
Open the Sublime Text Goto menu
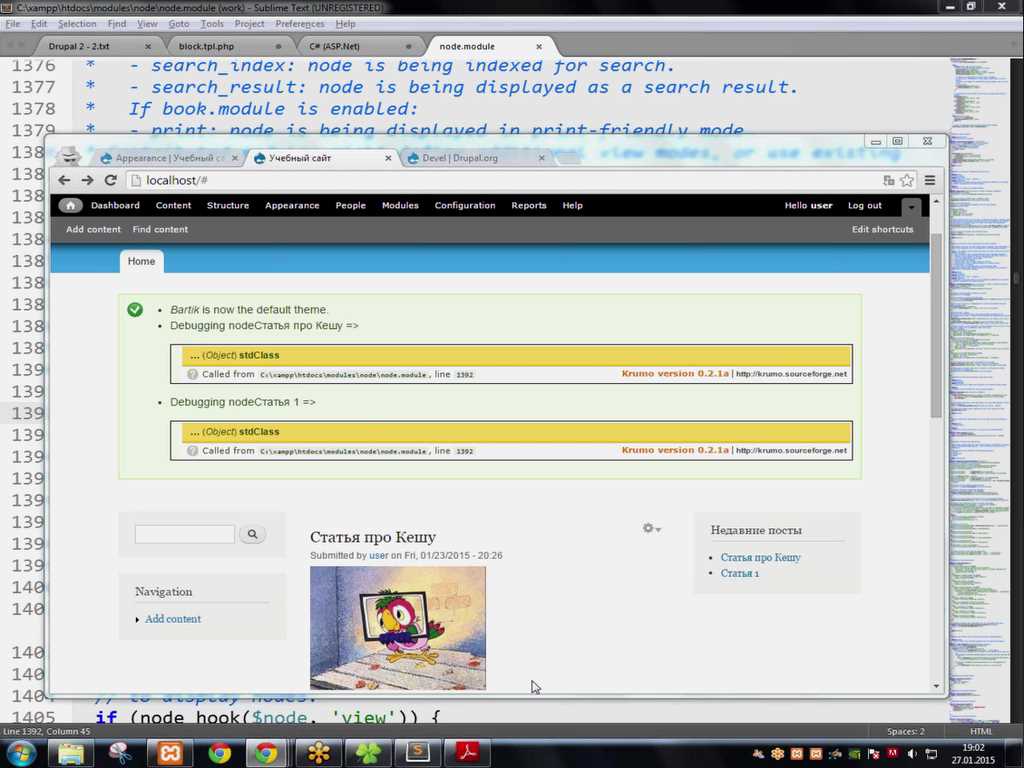(x=179, y=24)
